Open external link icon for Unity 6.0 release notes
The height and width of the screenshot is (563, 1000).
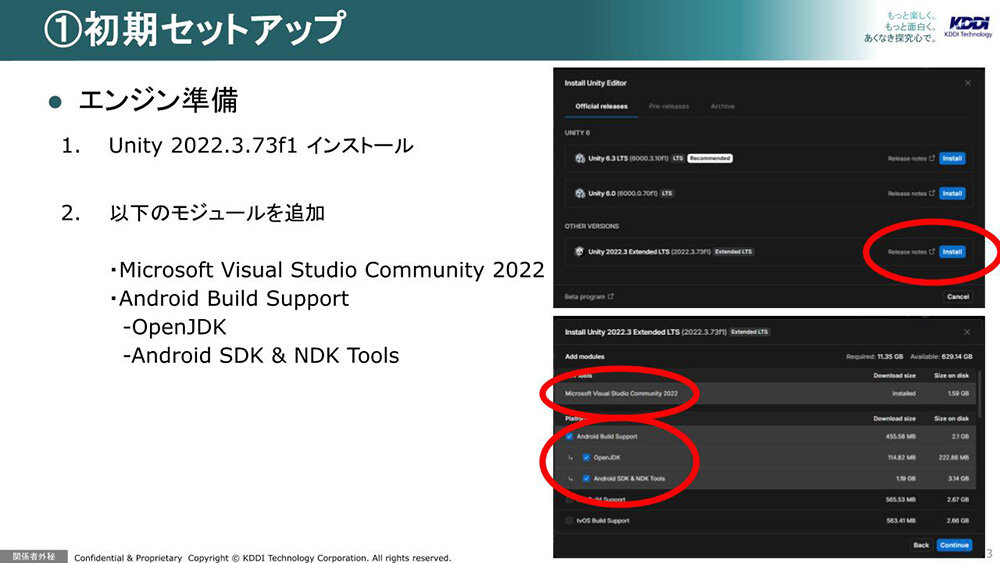(x=932, y=193)
